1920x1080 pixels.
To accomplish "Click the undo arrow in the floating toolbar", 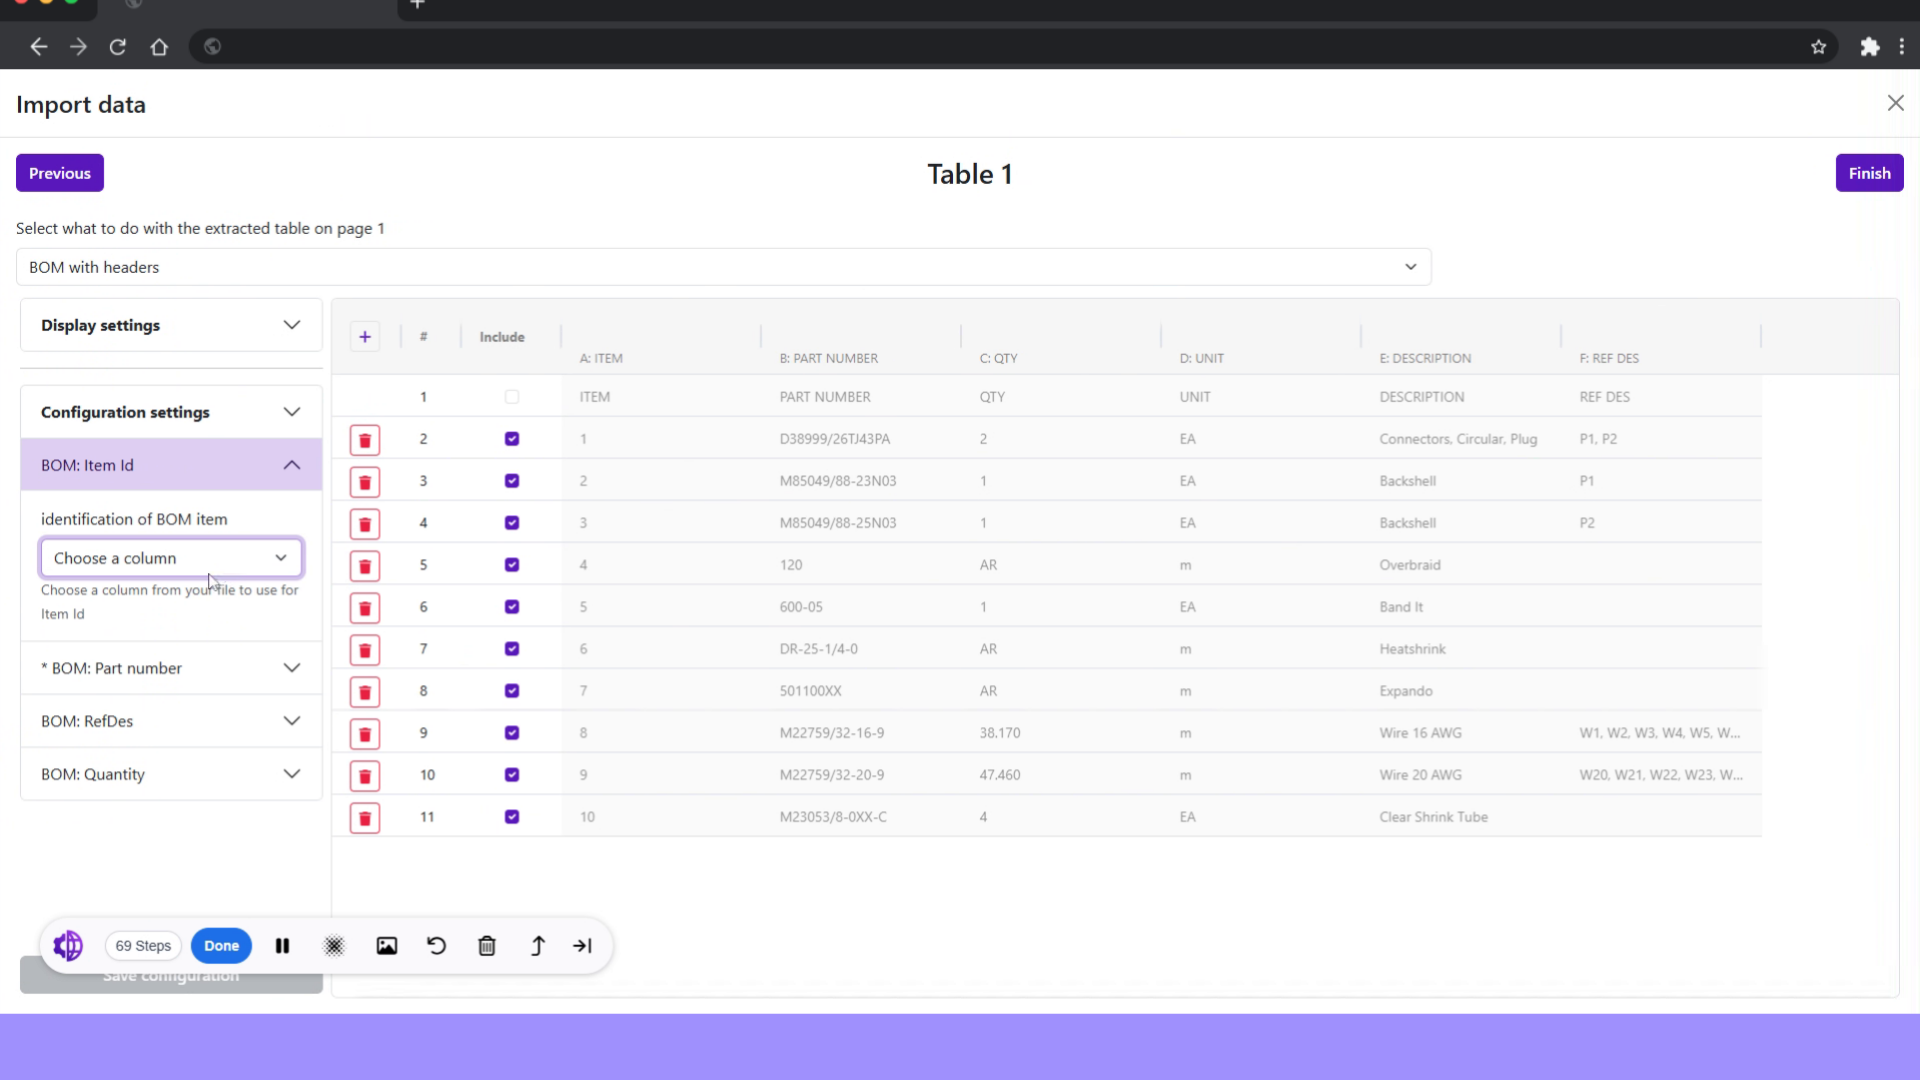I will point(436,945).
